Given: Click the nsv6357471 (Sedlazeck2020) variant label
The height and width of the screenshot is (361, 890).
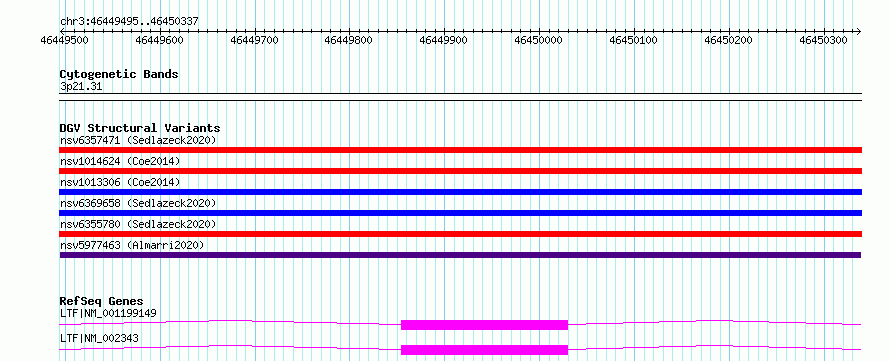Looking at the screenshot, I should (138, 140).
